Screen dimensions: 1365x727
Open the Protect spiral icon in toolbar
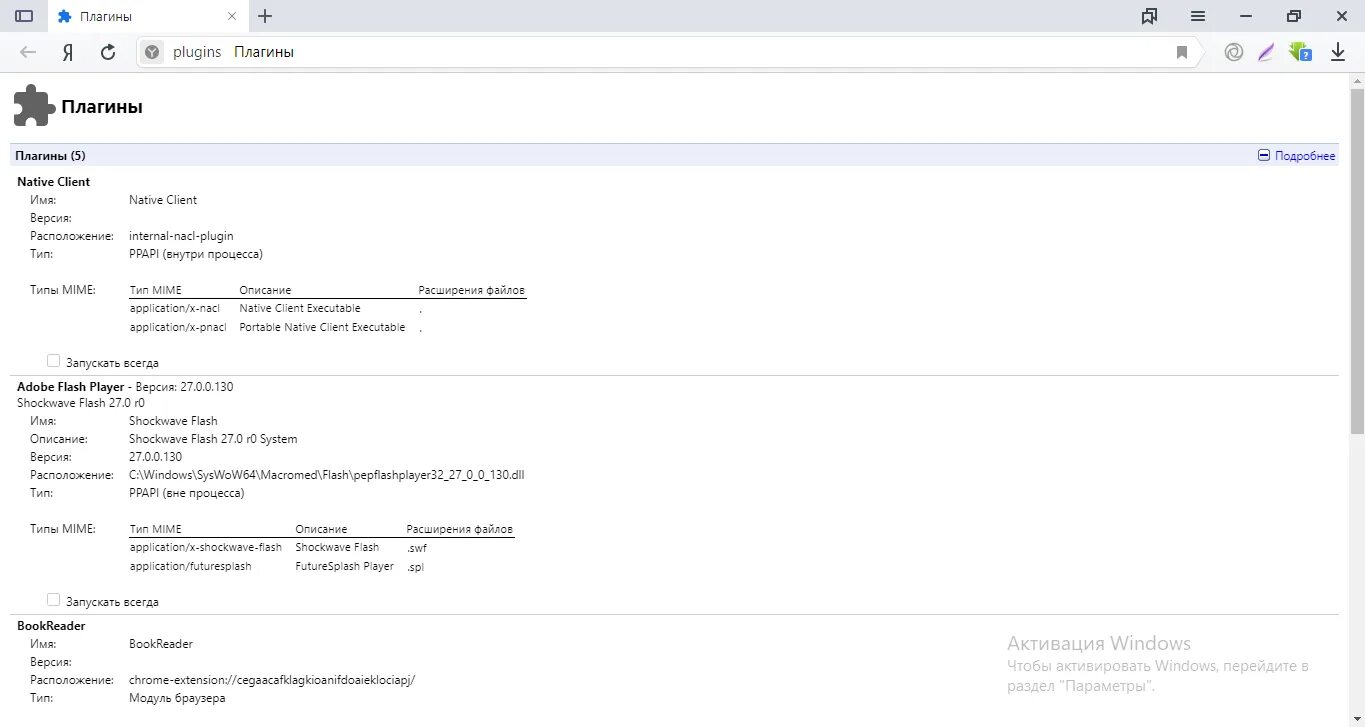point(1234,52)
